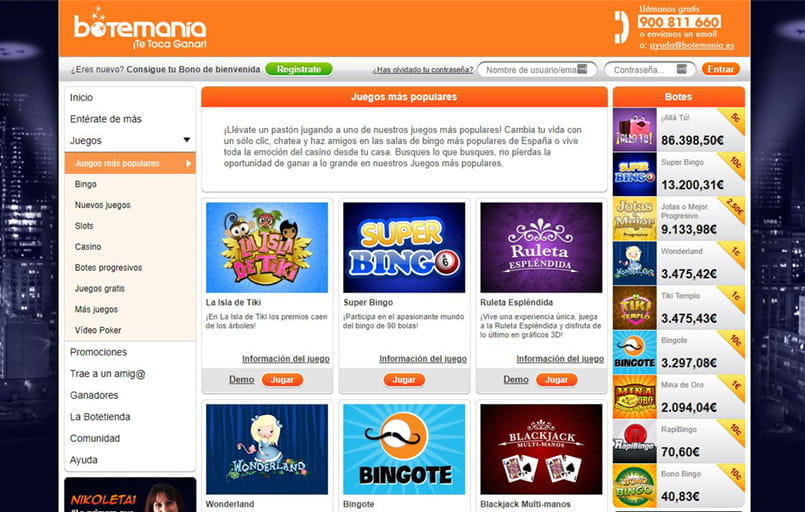Viewport: 805px width, 512px height.
Task: Click the phone icon in the header
Action: pyautogui.click(x=621, y=27)
